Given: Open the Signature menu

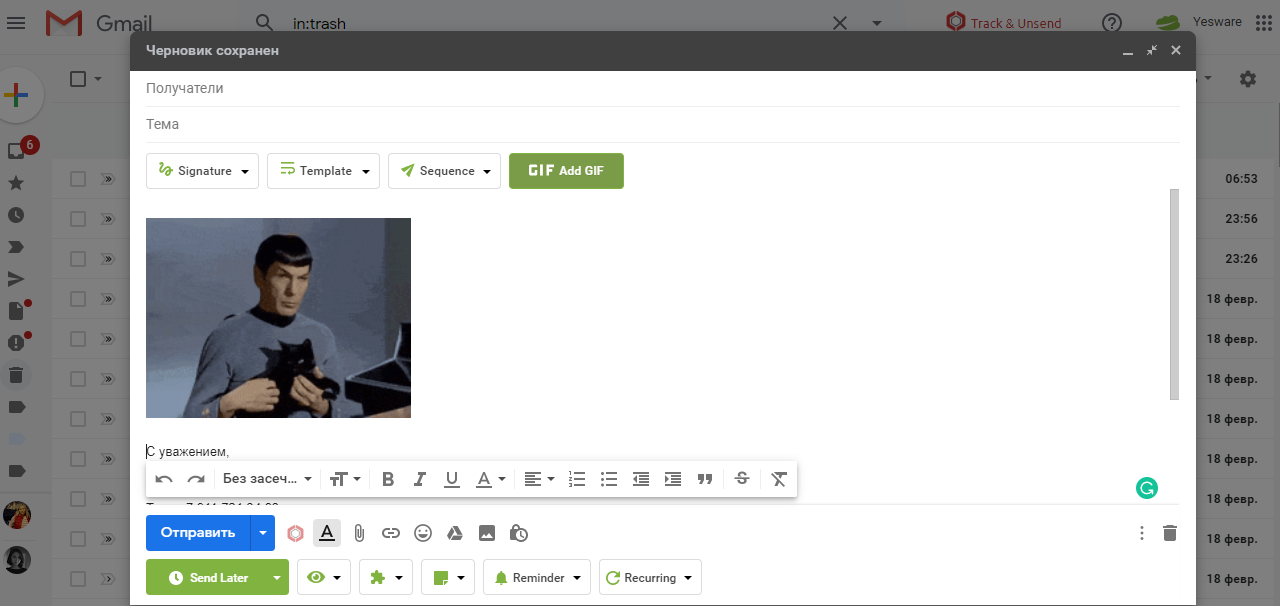Looking at the screenshot, I should (202, 171).
